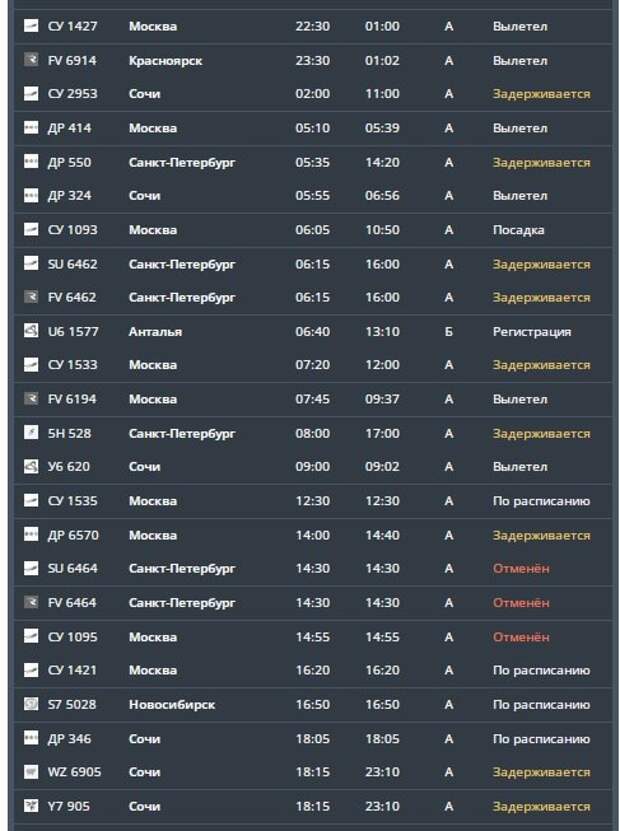620x831 pixels.
Task: Open flight ДР 550 to Санкт-Петербург
Action: (x=313, y=162)
